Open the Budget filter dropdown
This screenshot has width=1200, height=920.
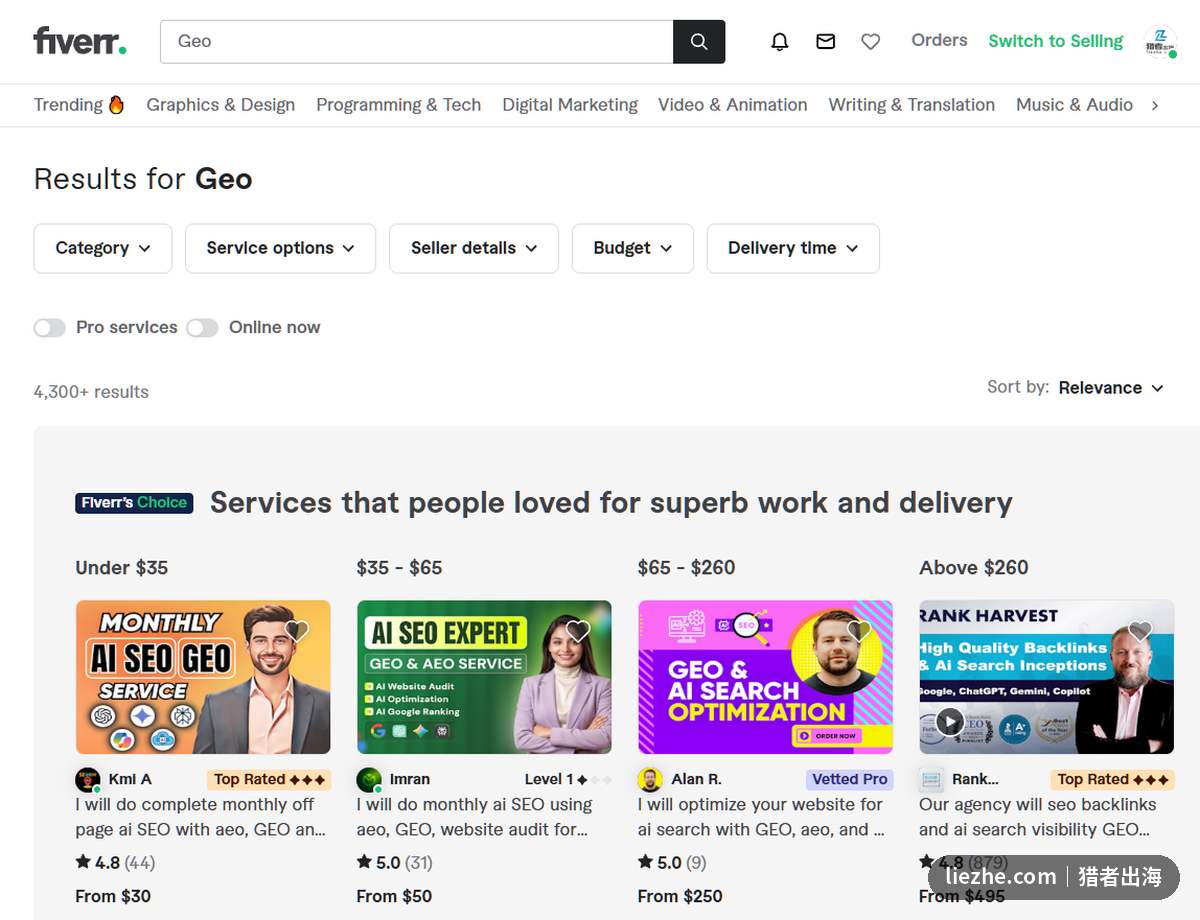pos(633,248)
